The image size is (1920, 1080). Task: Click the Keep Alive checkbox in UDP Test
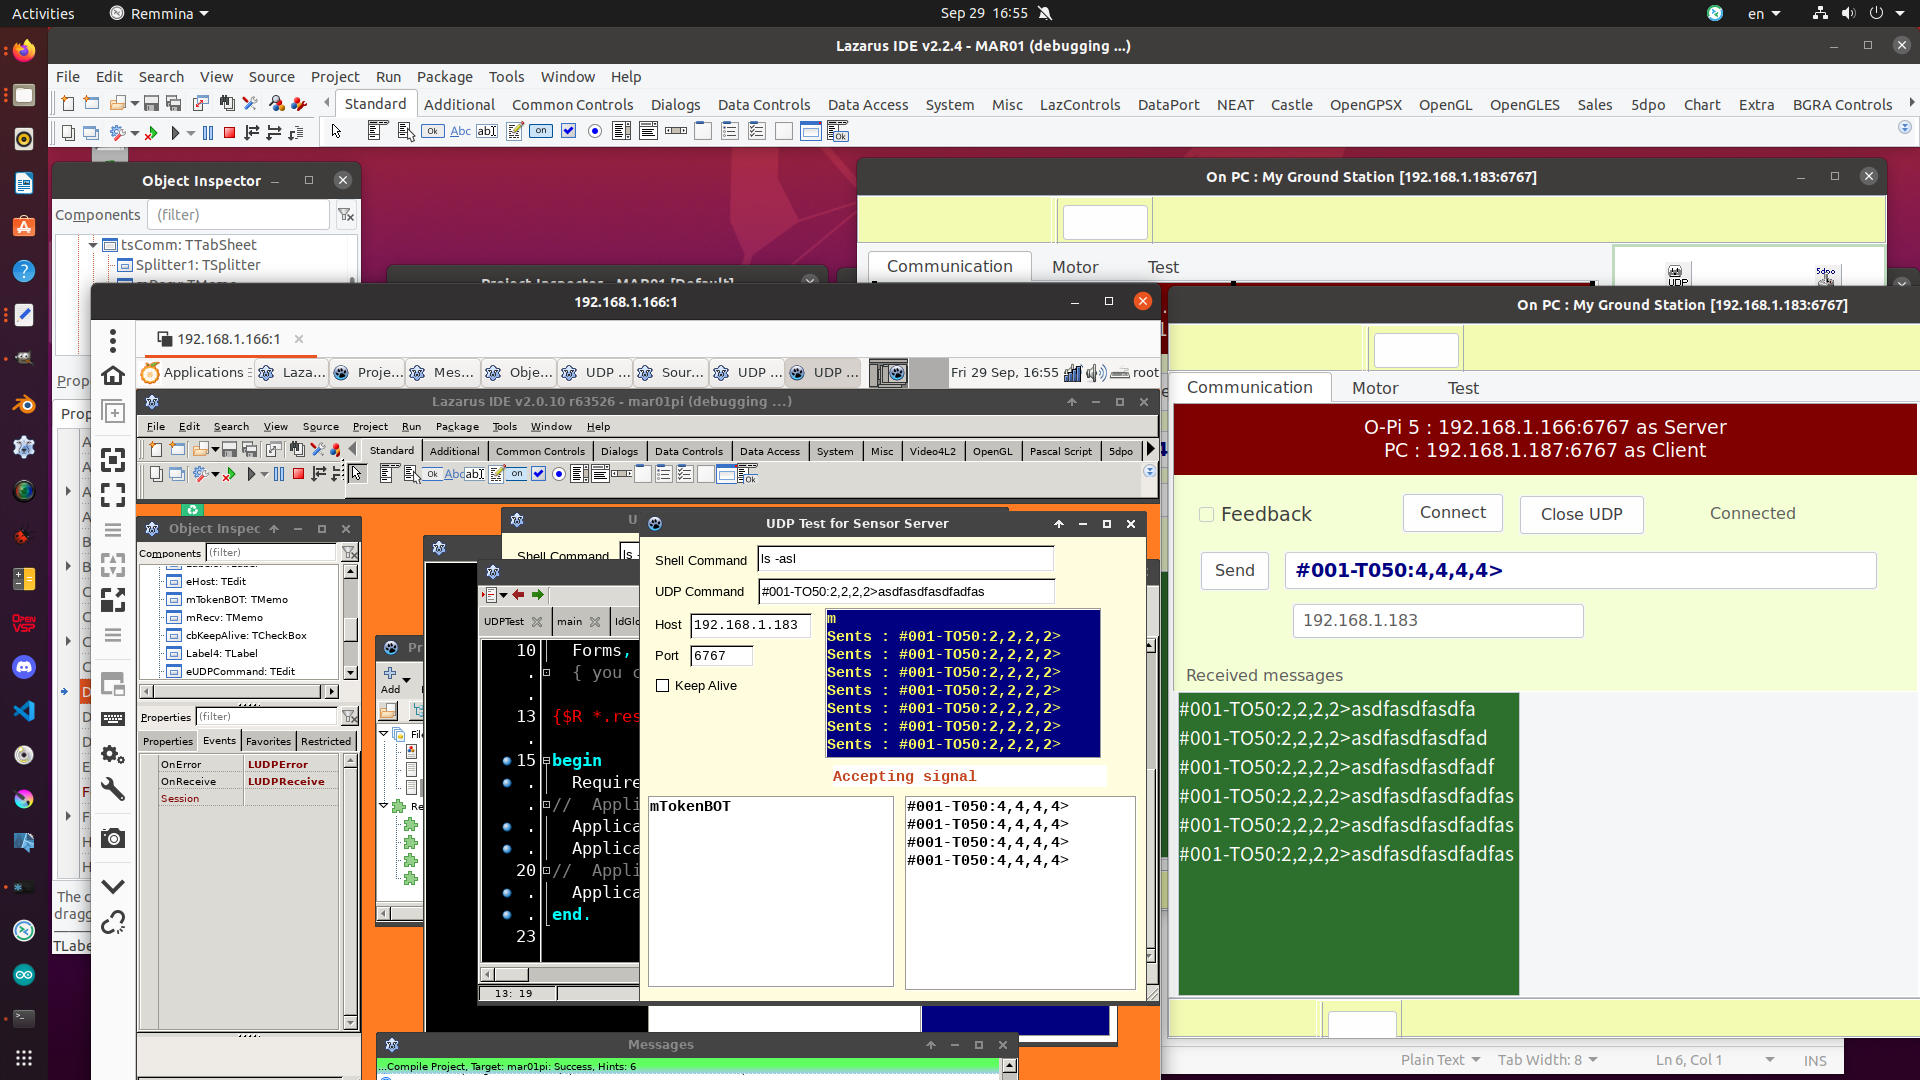pos(663,684)
